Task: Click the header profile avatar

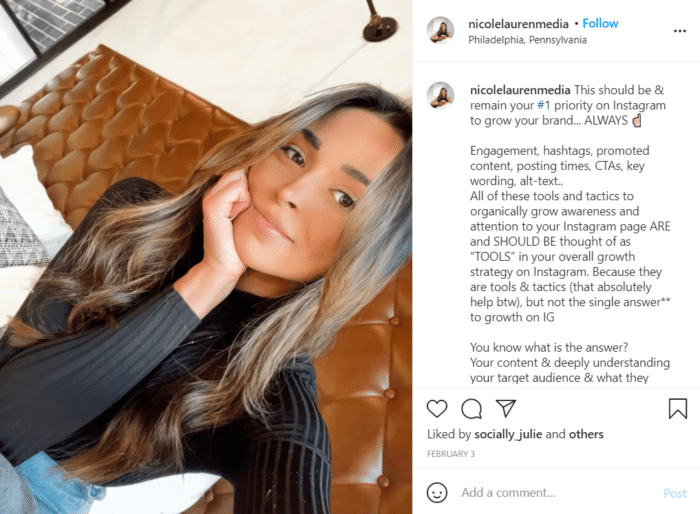Action: [x=441, y=30]
